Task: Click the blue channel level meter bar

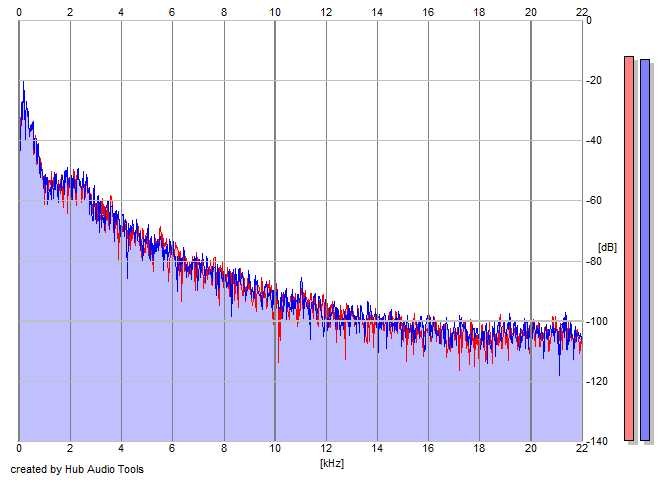Action: point(645,250)
